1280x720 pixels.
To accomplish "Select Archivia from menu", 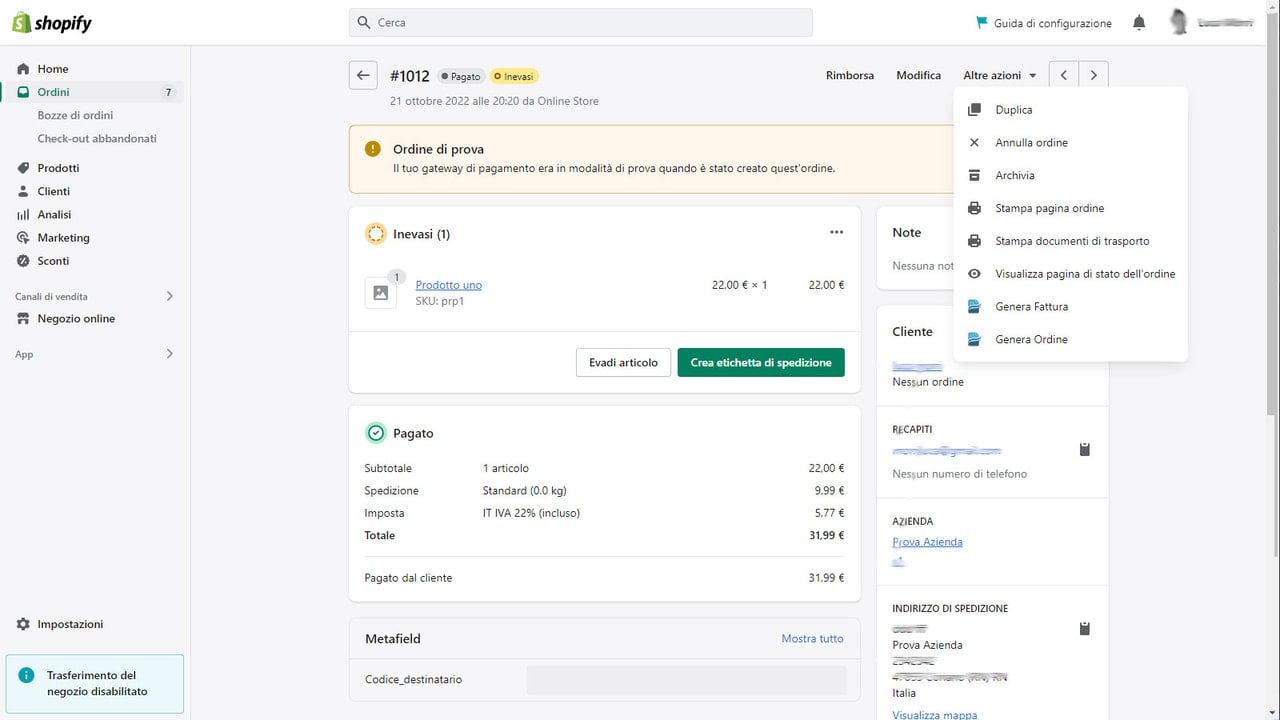I will pos(1071,176).
